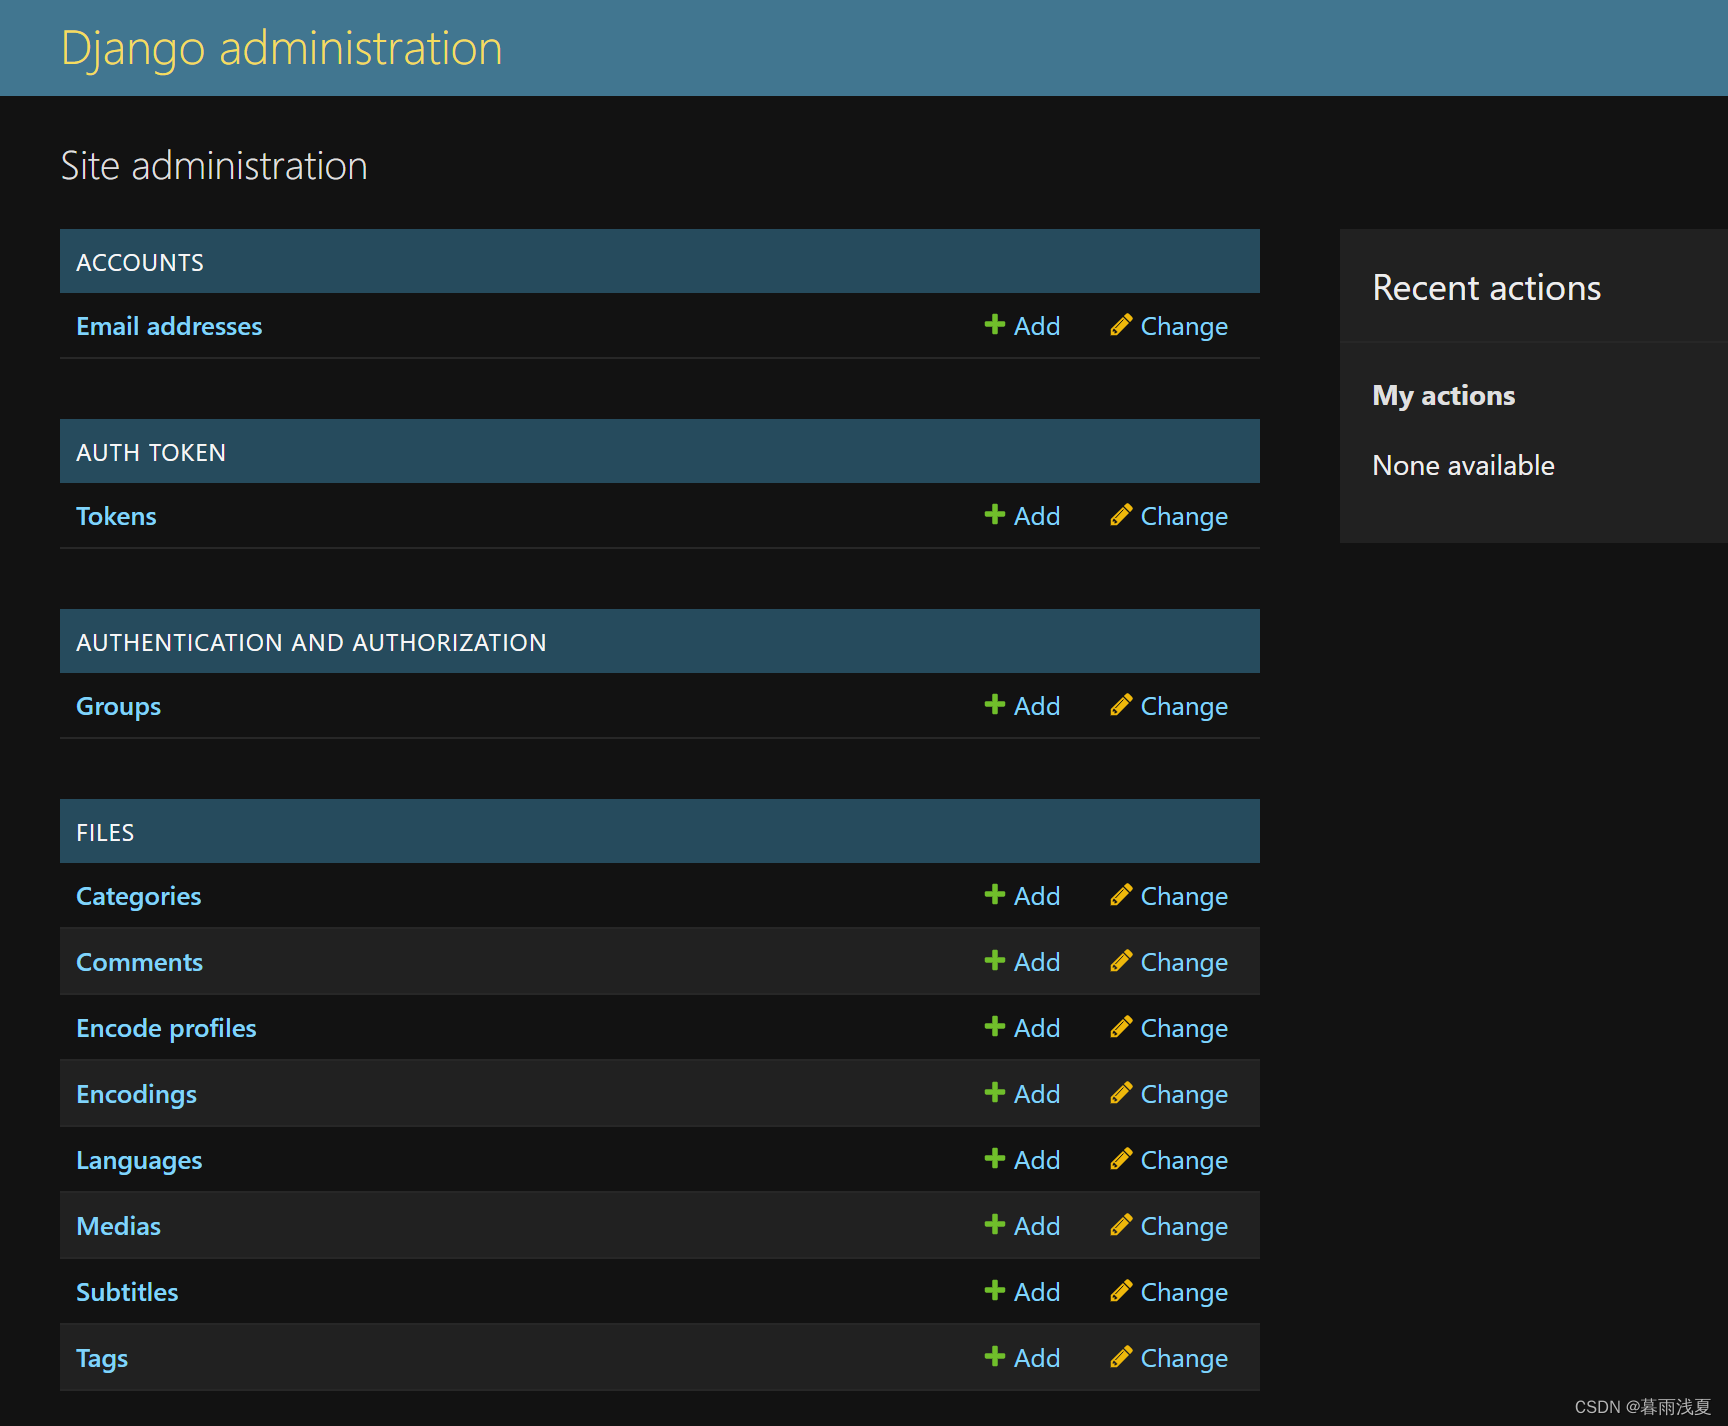The image size is (1728, 1426).
Task: Click the None available text
Action: click(x=1463, y=465)
